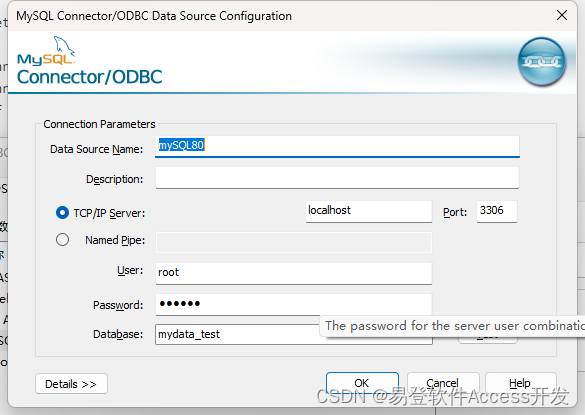Expand the Details >> section
This screenshot has width=585, height=415.
click(x=71, y=384)
